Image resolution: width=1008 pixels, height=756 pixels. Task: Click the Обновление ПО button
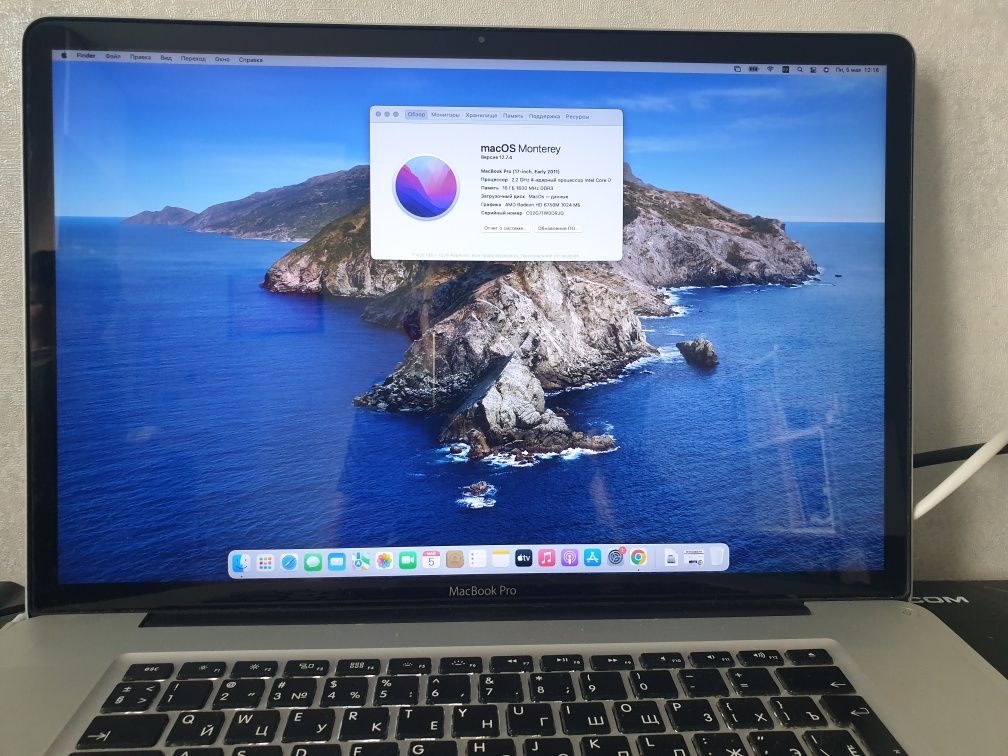tap(558, 228)
